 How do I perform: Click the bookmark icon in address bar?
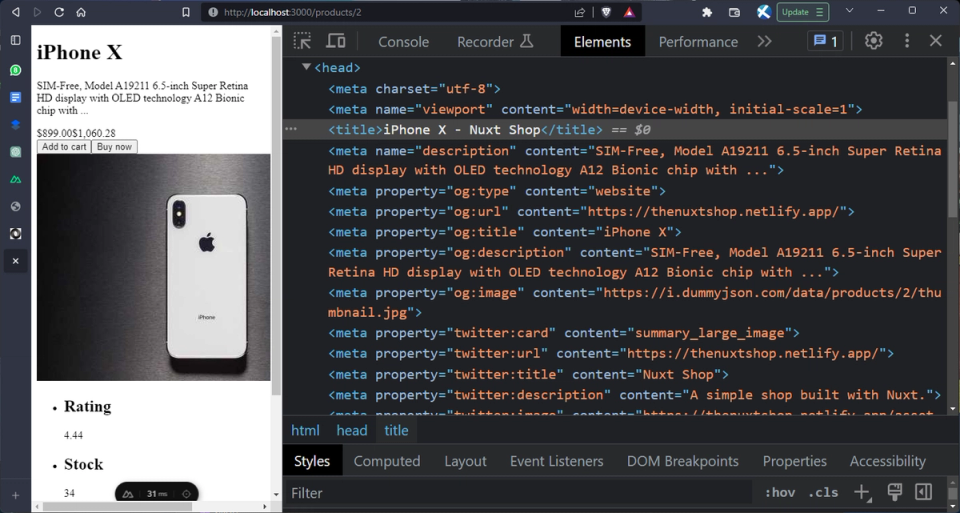point(185,12)
